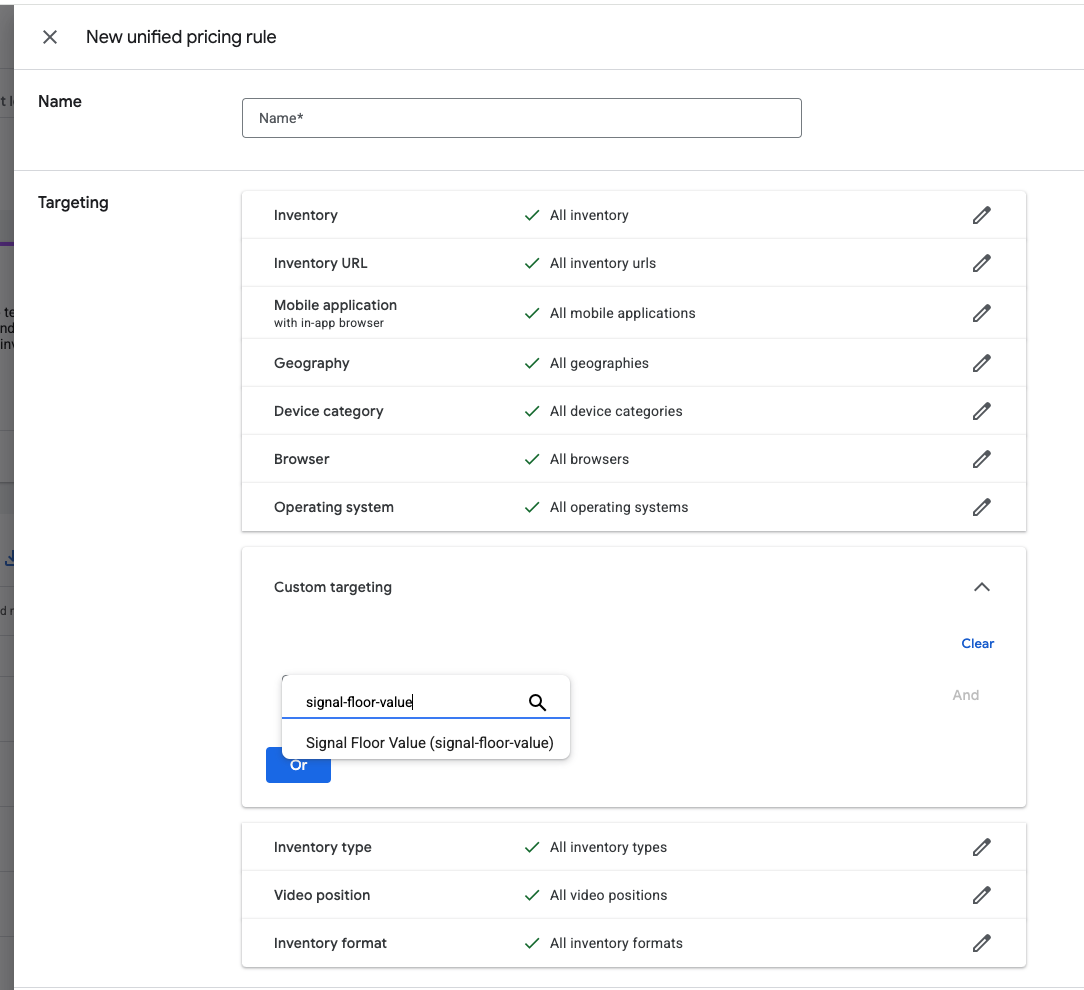The height and width of the screenshot is (990, 1084).
Task: Click the search magnifier icon
Action: click(537, 702)
